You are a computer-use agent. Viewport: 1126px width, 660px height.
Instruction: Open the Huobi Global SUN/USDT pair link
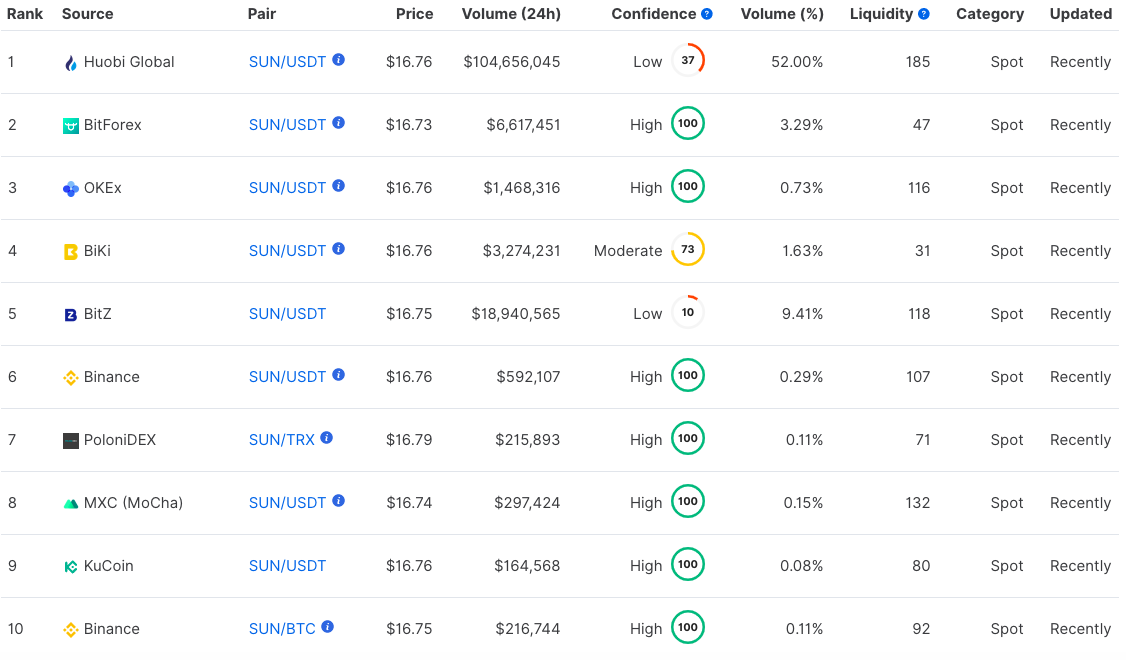pyautogui.click(x=287, y=62)
